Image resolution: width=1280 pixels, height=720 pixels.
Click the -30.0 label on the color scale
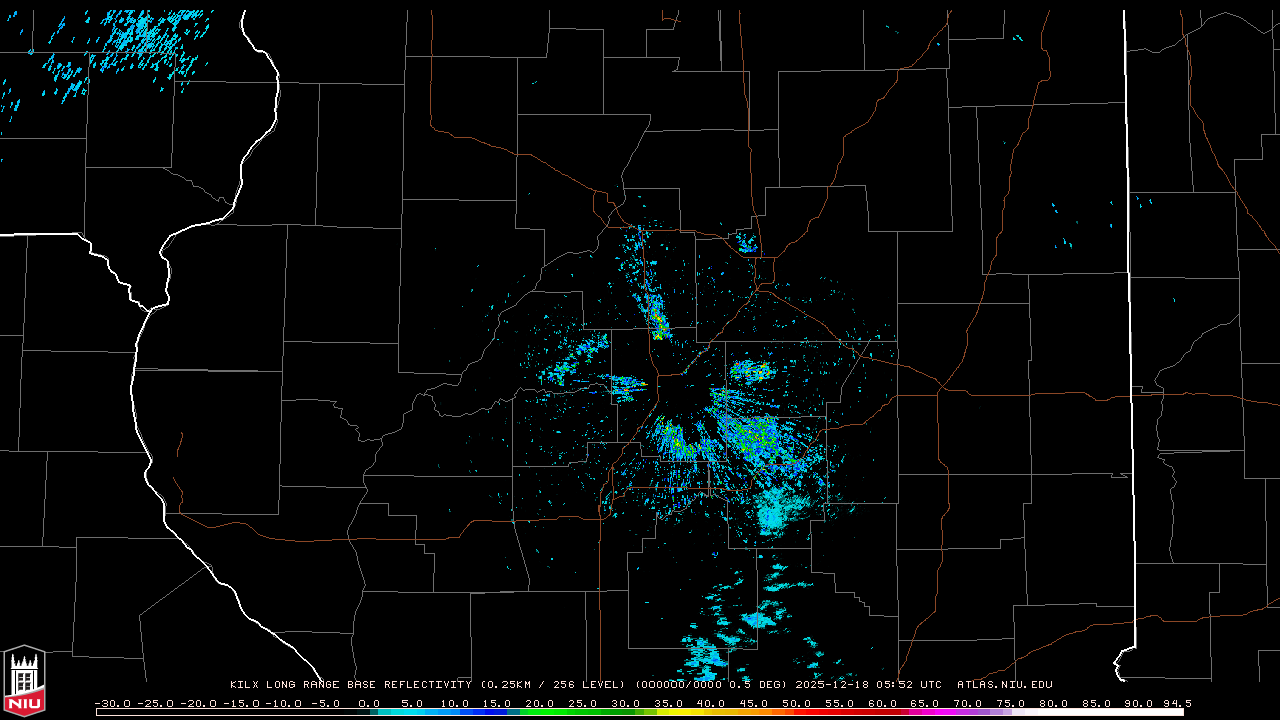[112, 703]
